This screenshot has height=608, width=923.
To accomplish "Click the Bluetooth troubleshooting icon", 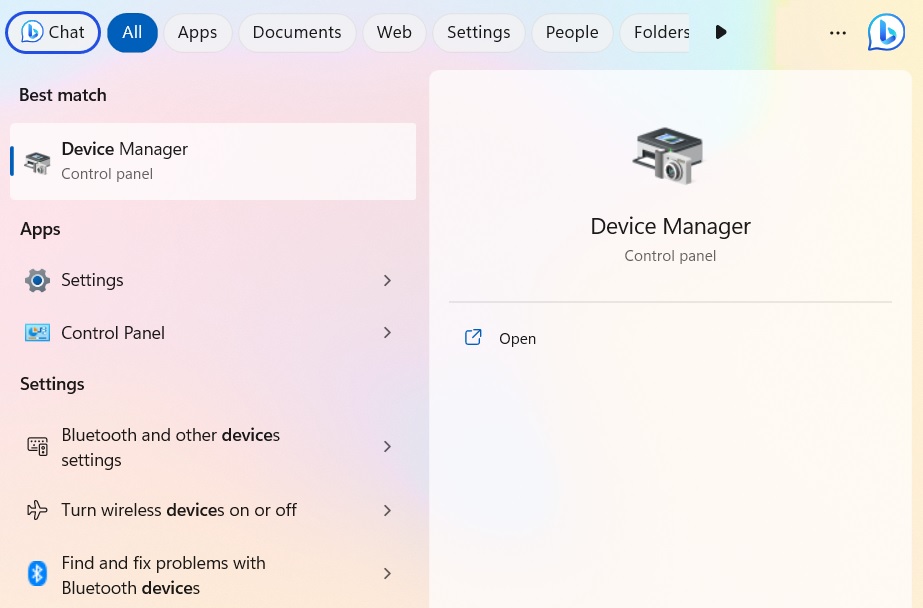I will 37,573.
